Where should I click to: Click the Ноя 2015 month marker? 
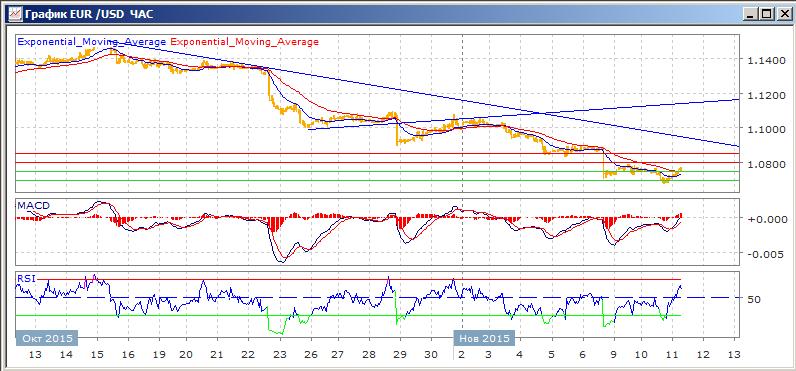[x=484, y=338]
